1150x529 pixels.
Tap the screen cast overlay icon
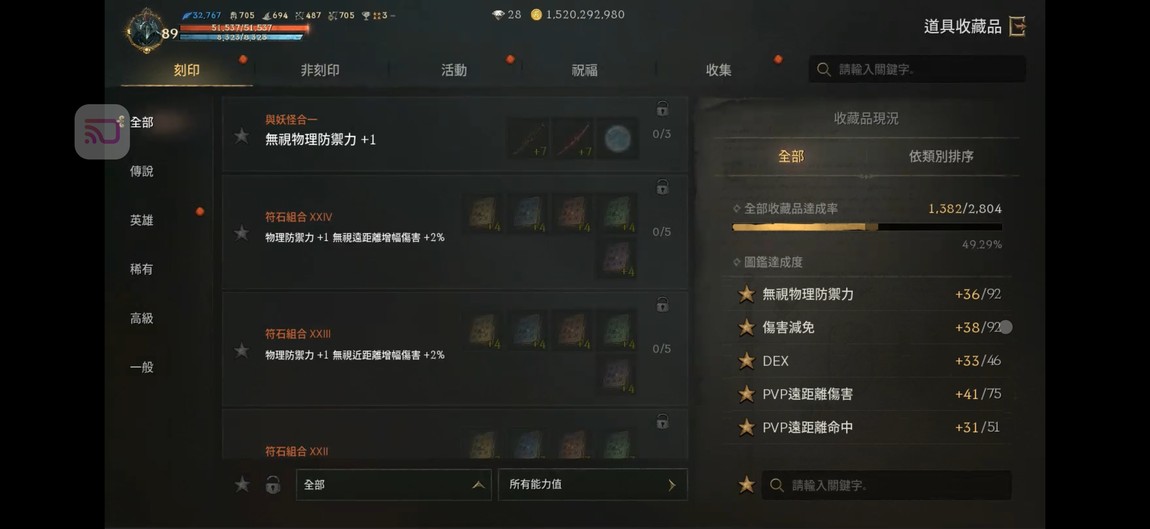pos(102,132)
